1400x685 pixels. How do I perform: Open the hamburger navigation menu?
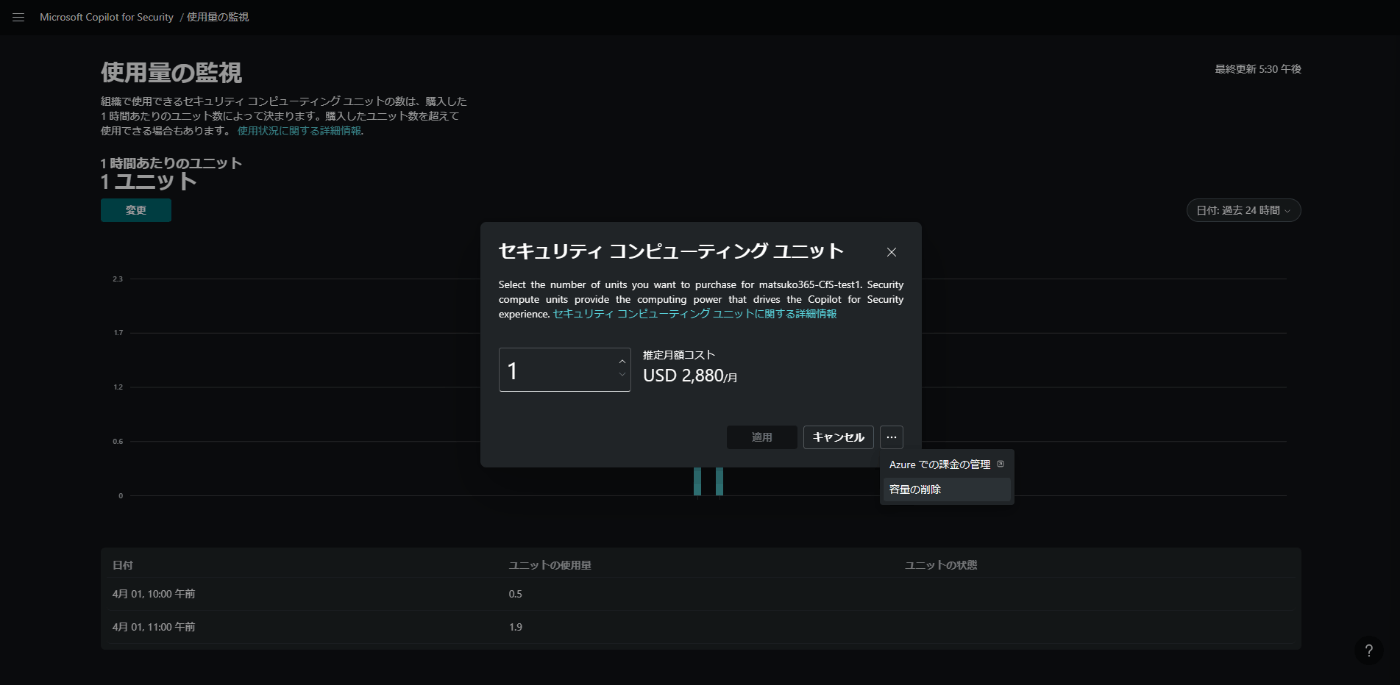pos(18,17)
